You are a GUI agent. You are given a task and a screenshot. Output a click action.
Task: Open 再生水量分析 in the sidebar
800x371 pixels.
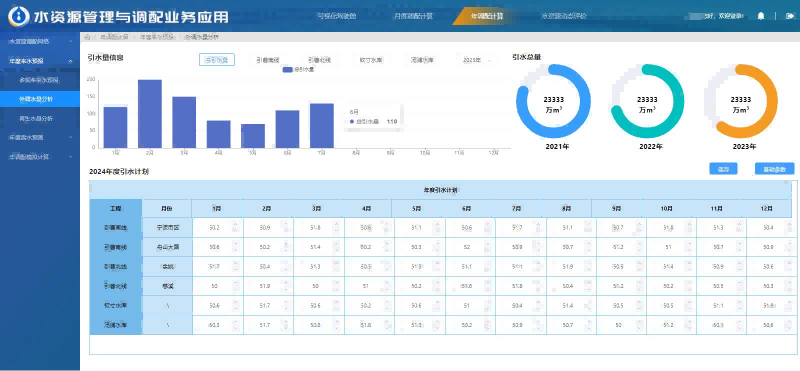pyautogui.click(x=36, y=118)
